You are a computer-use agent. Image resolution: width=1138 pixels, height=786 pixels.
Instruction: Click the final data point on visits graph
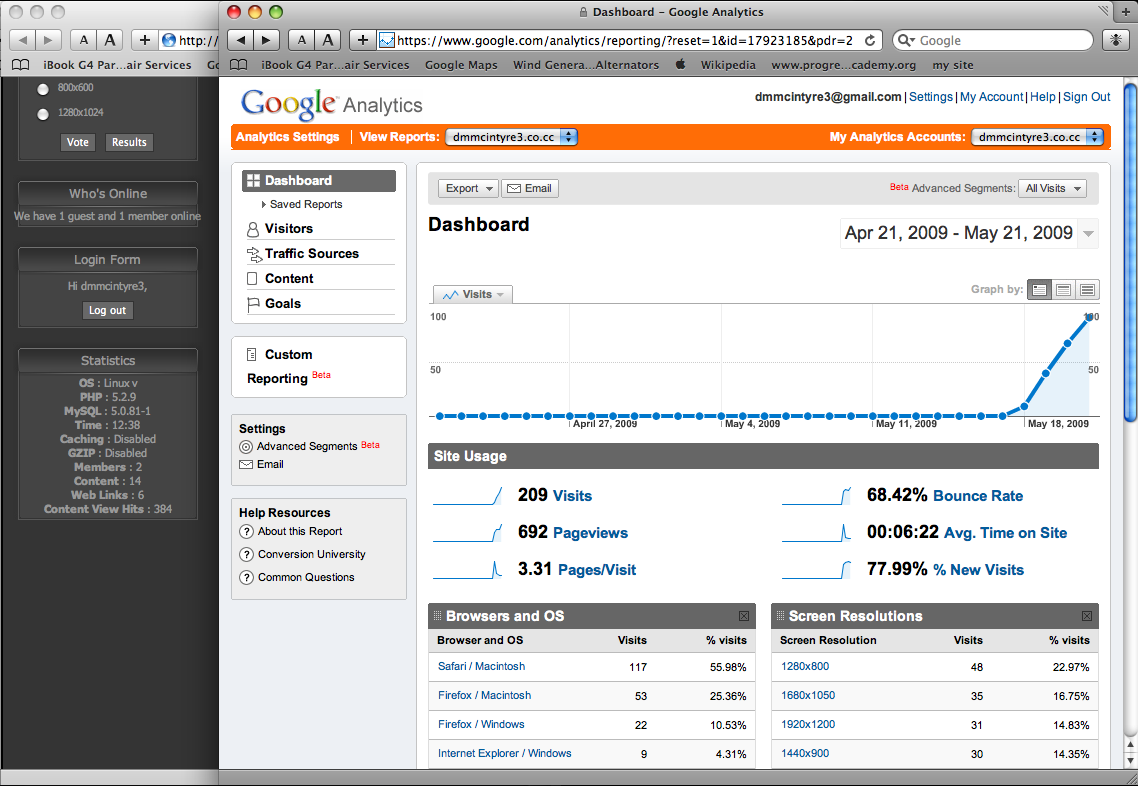(1089, 317)
